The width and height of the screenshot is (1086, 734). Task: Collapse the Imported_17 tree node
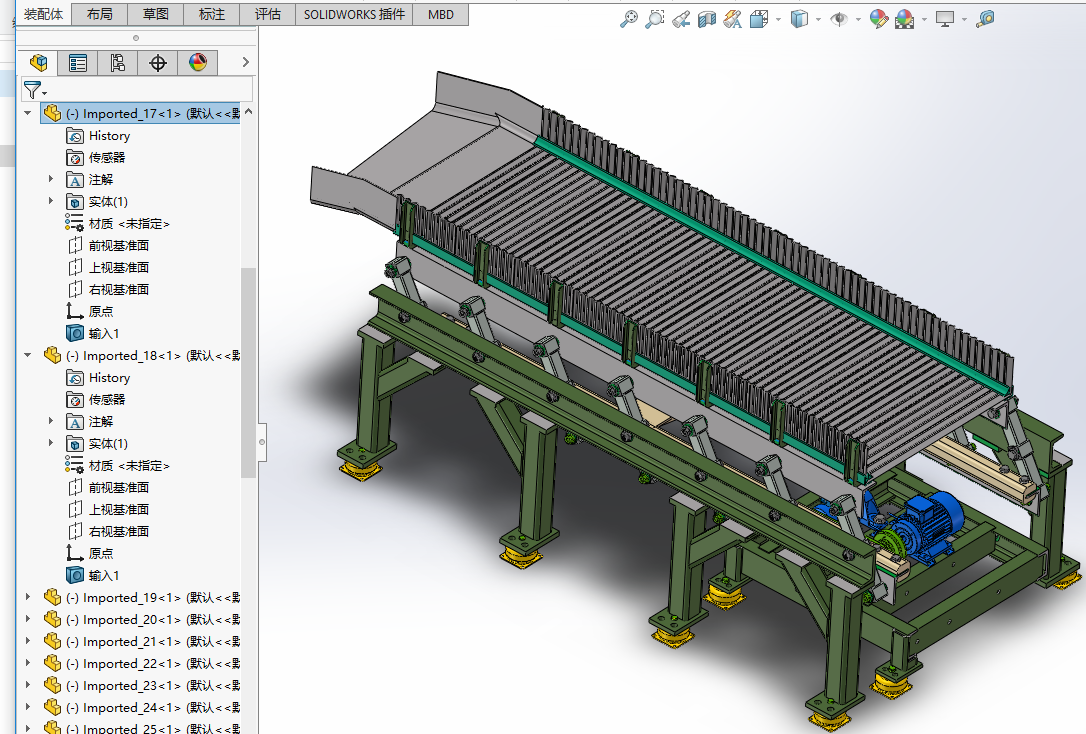coord(28,114)
